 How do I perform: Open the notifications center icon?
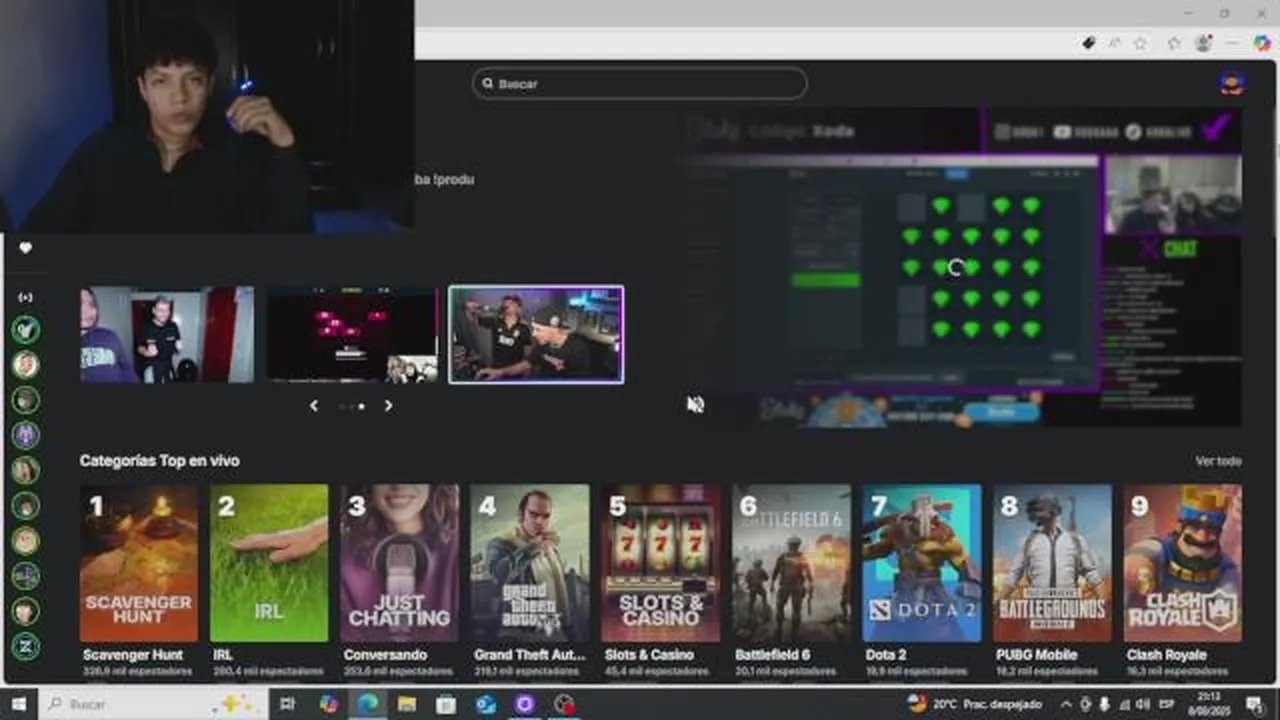[x=1254, y=704]
